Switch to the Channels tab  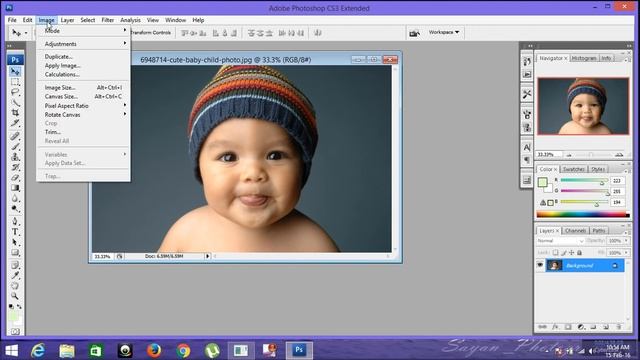576,231
